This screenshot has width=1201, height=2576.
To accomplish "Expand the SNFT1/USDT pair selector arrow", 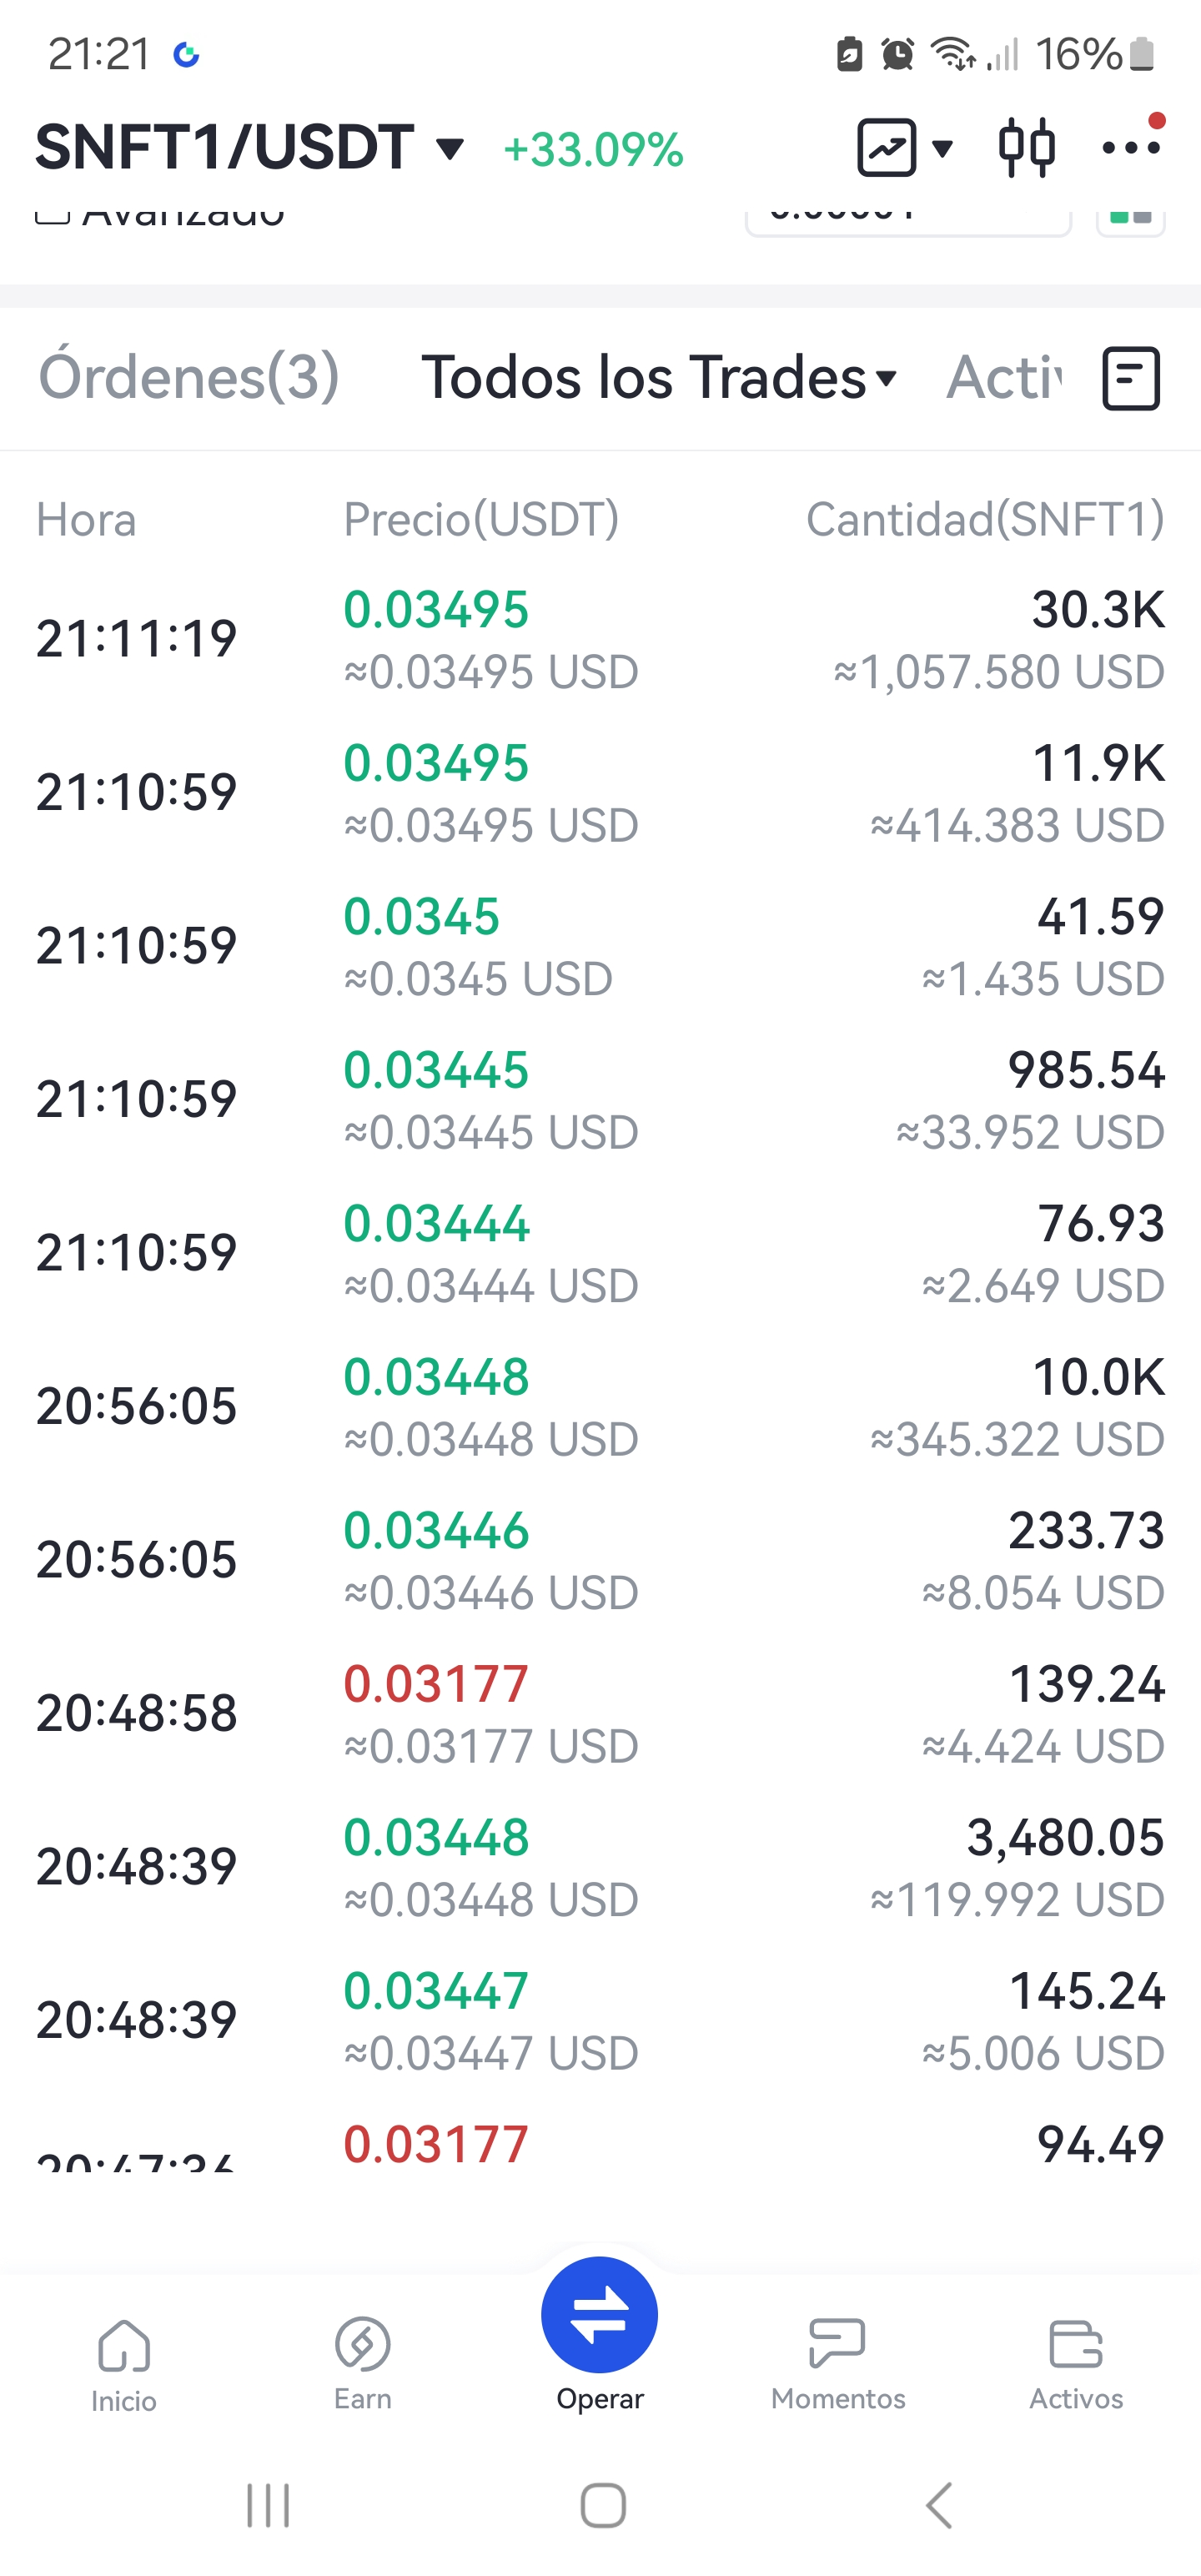I will (451, 149).
